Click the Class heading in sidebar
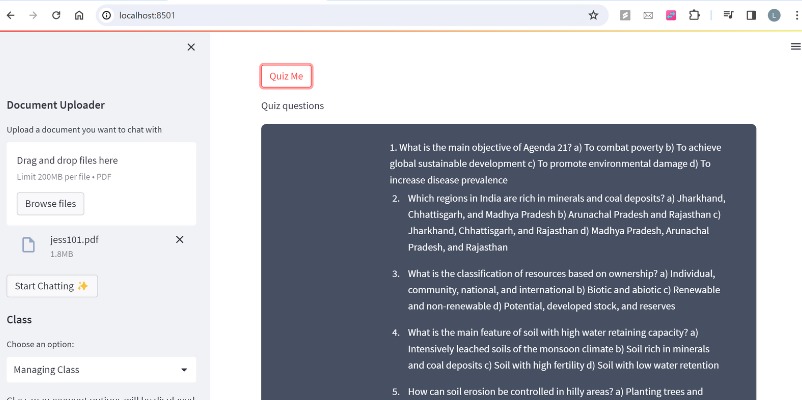The image size is (802, 400). (x=19, y=319)
